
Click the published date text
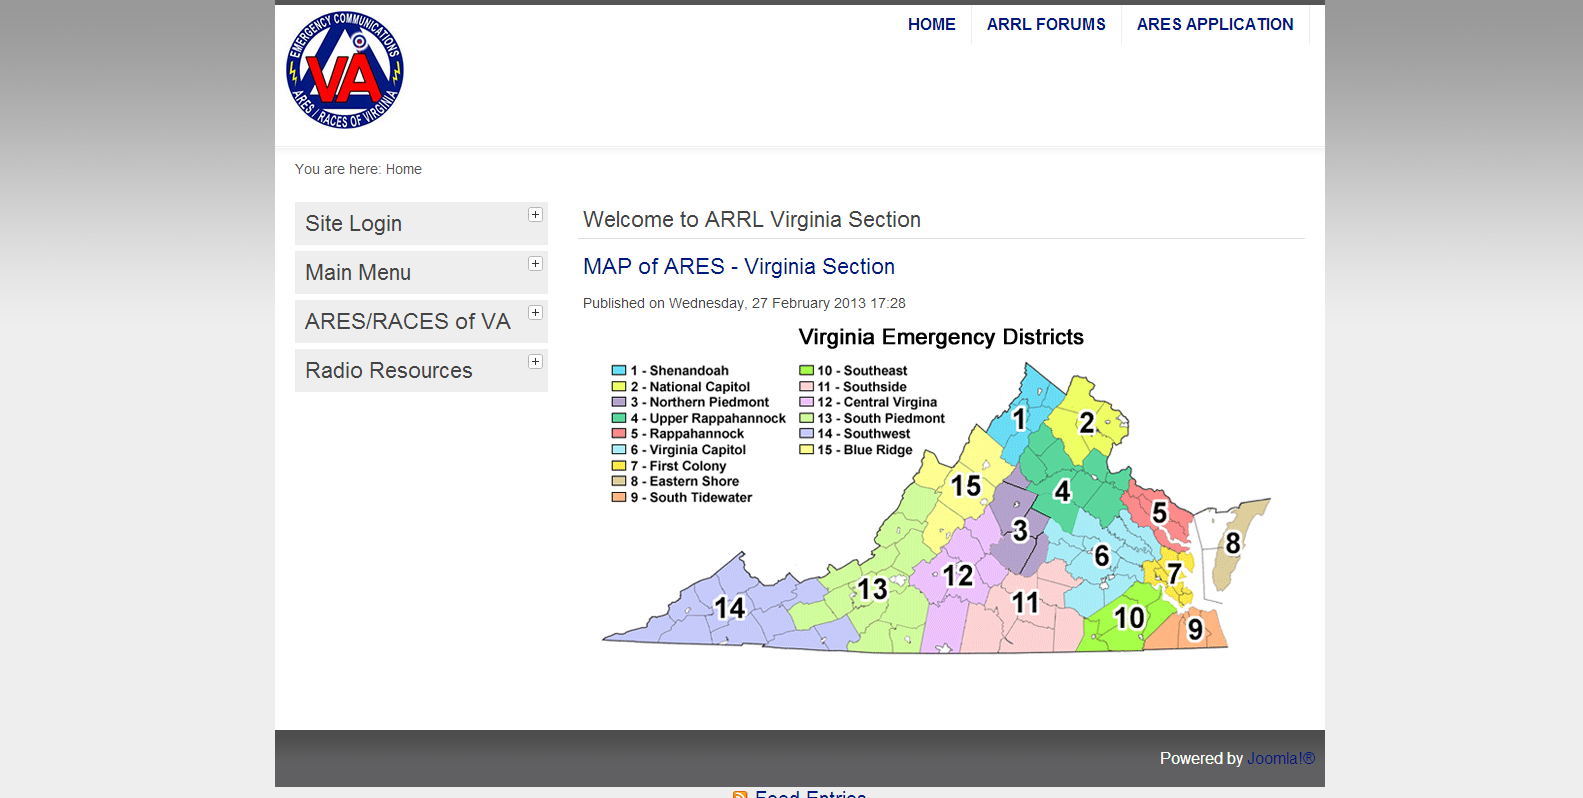[744, 303]
